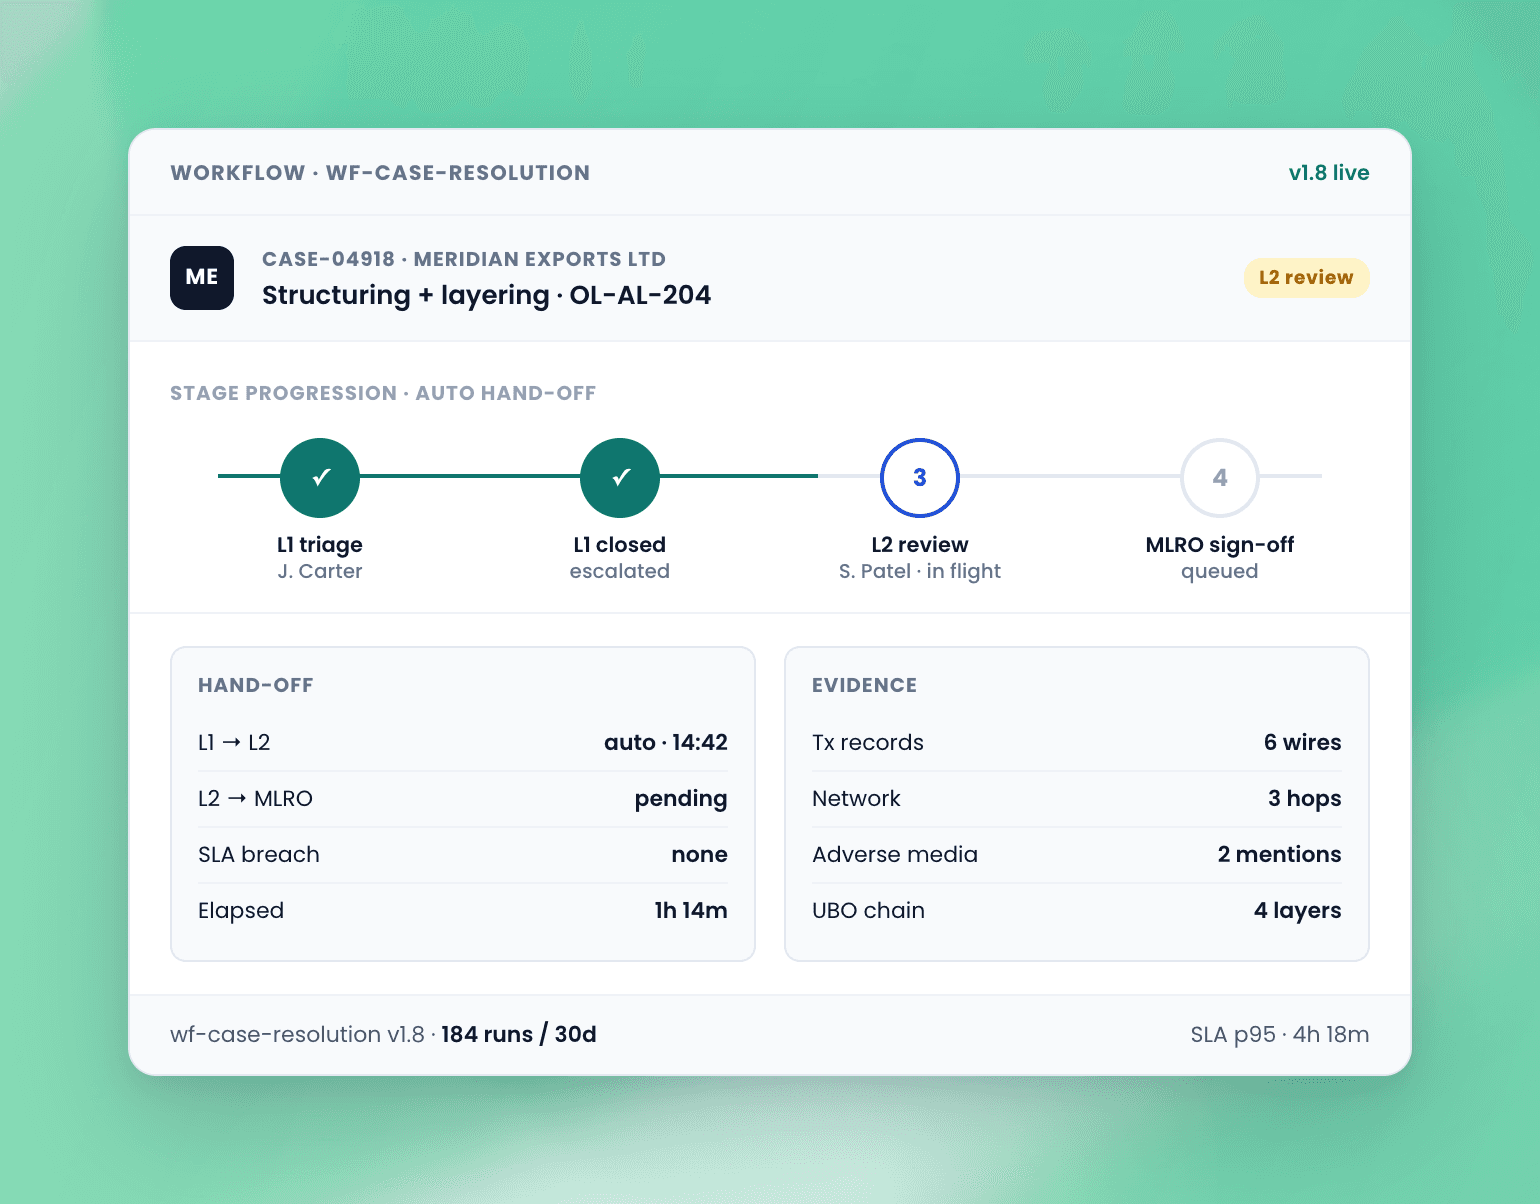Click the ME company avatar badge
The height and width of the screenshot is (1204, 1540).
click(x=202, y=277)
